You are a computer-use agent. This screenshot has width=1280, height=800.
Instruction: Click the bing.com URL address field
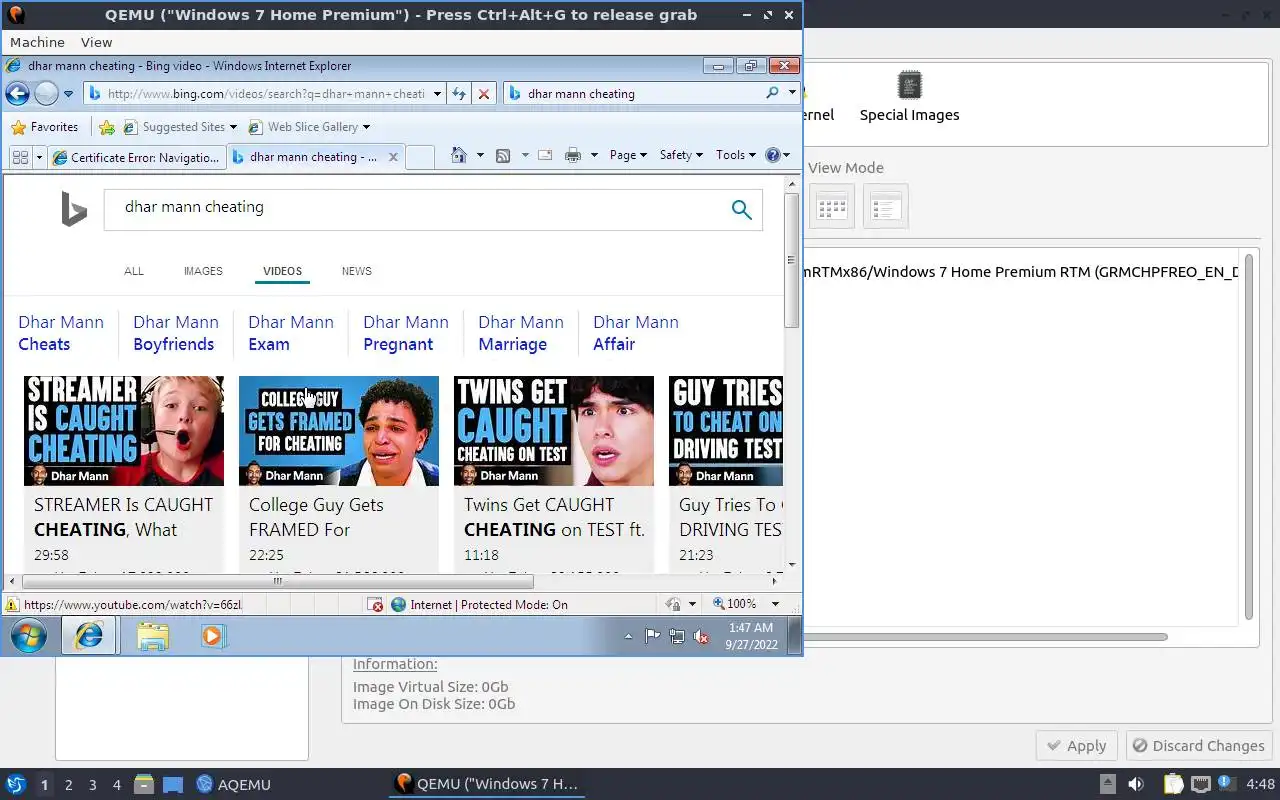point(266,94)
